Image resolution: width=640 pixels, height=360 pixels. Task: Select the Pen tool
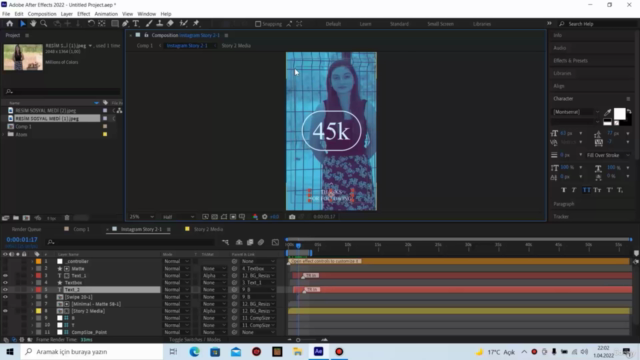pos(125,24)
